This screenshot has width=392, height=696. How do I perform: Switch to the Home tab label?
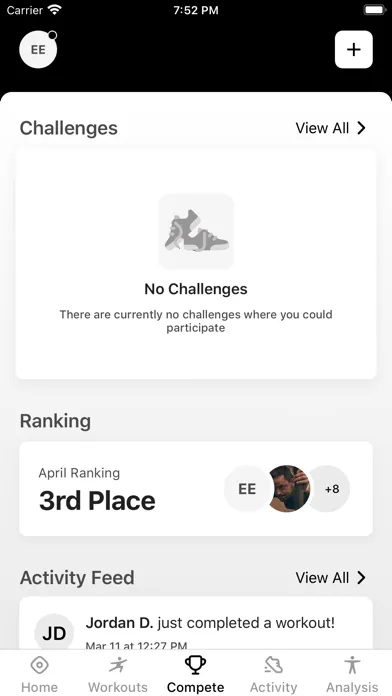point(39,687)
